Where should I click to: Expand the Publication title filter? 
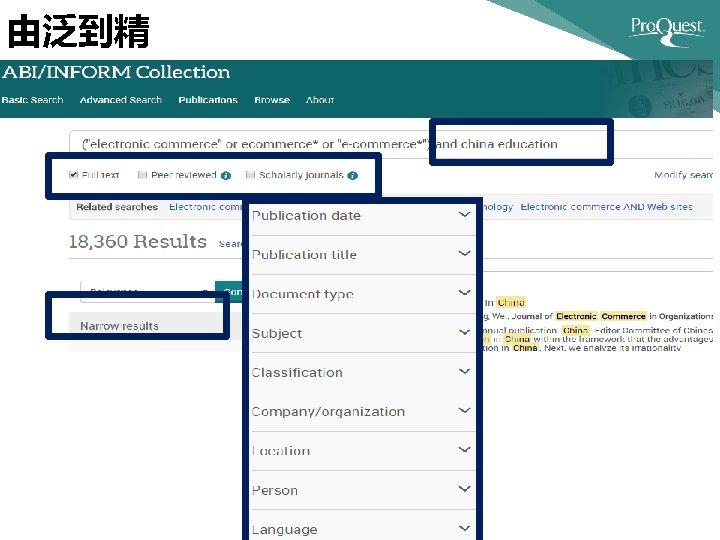(362, 255)
